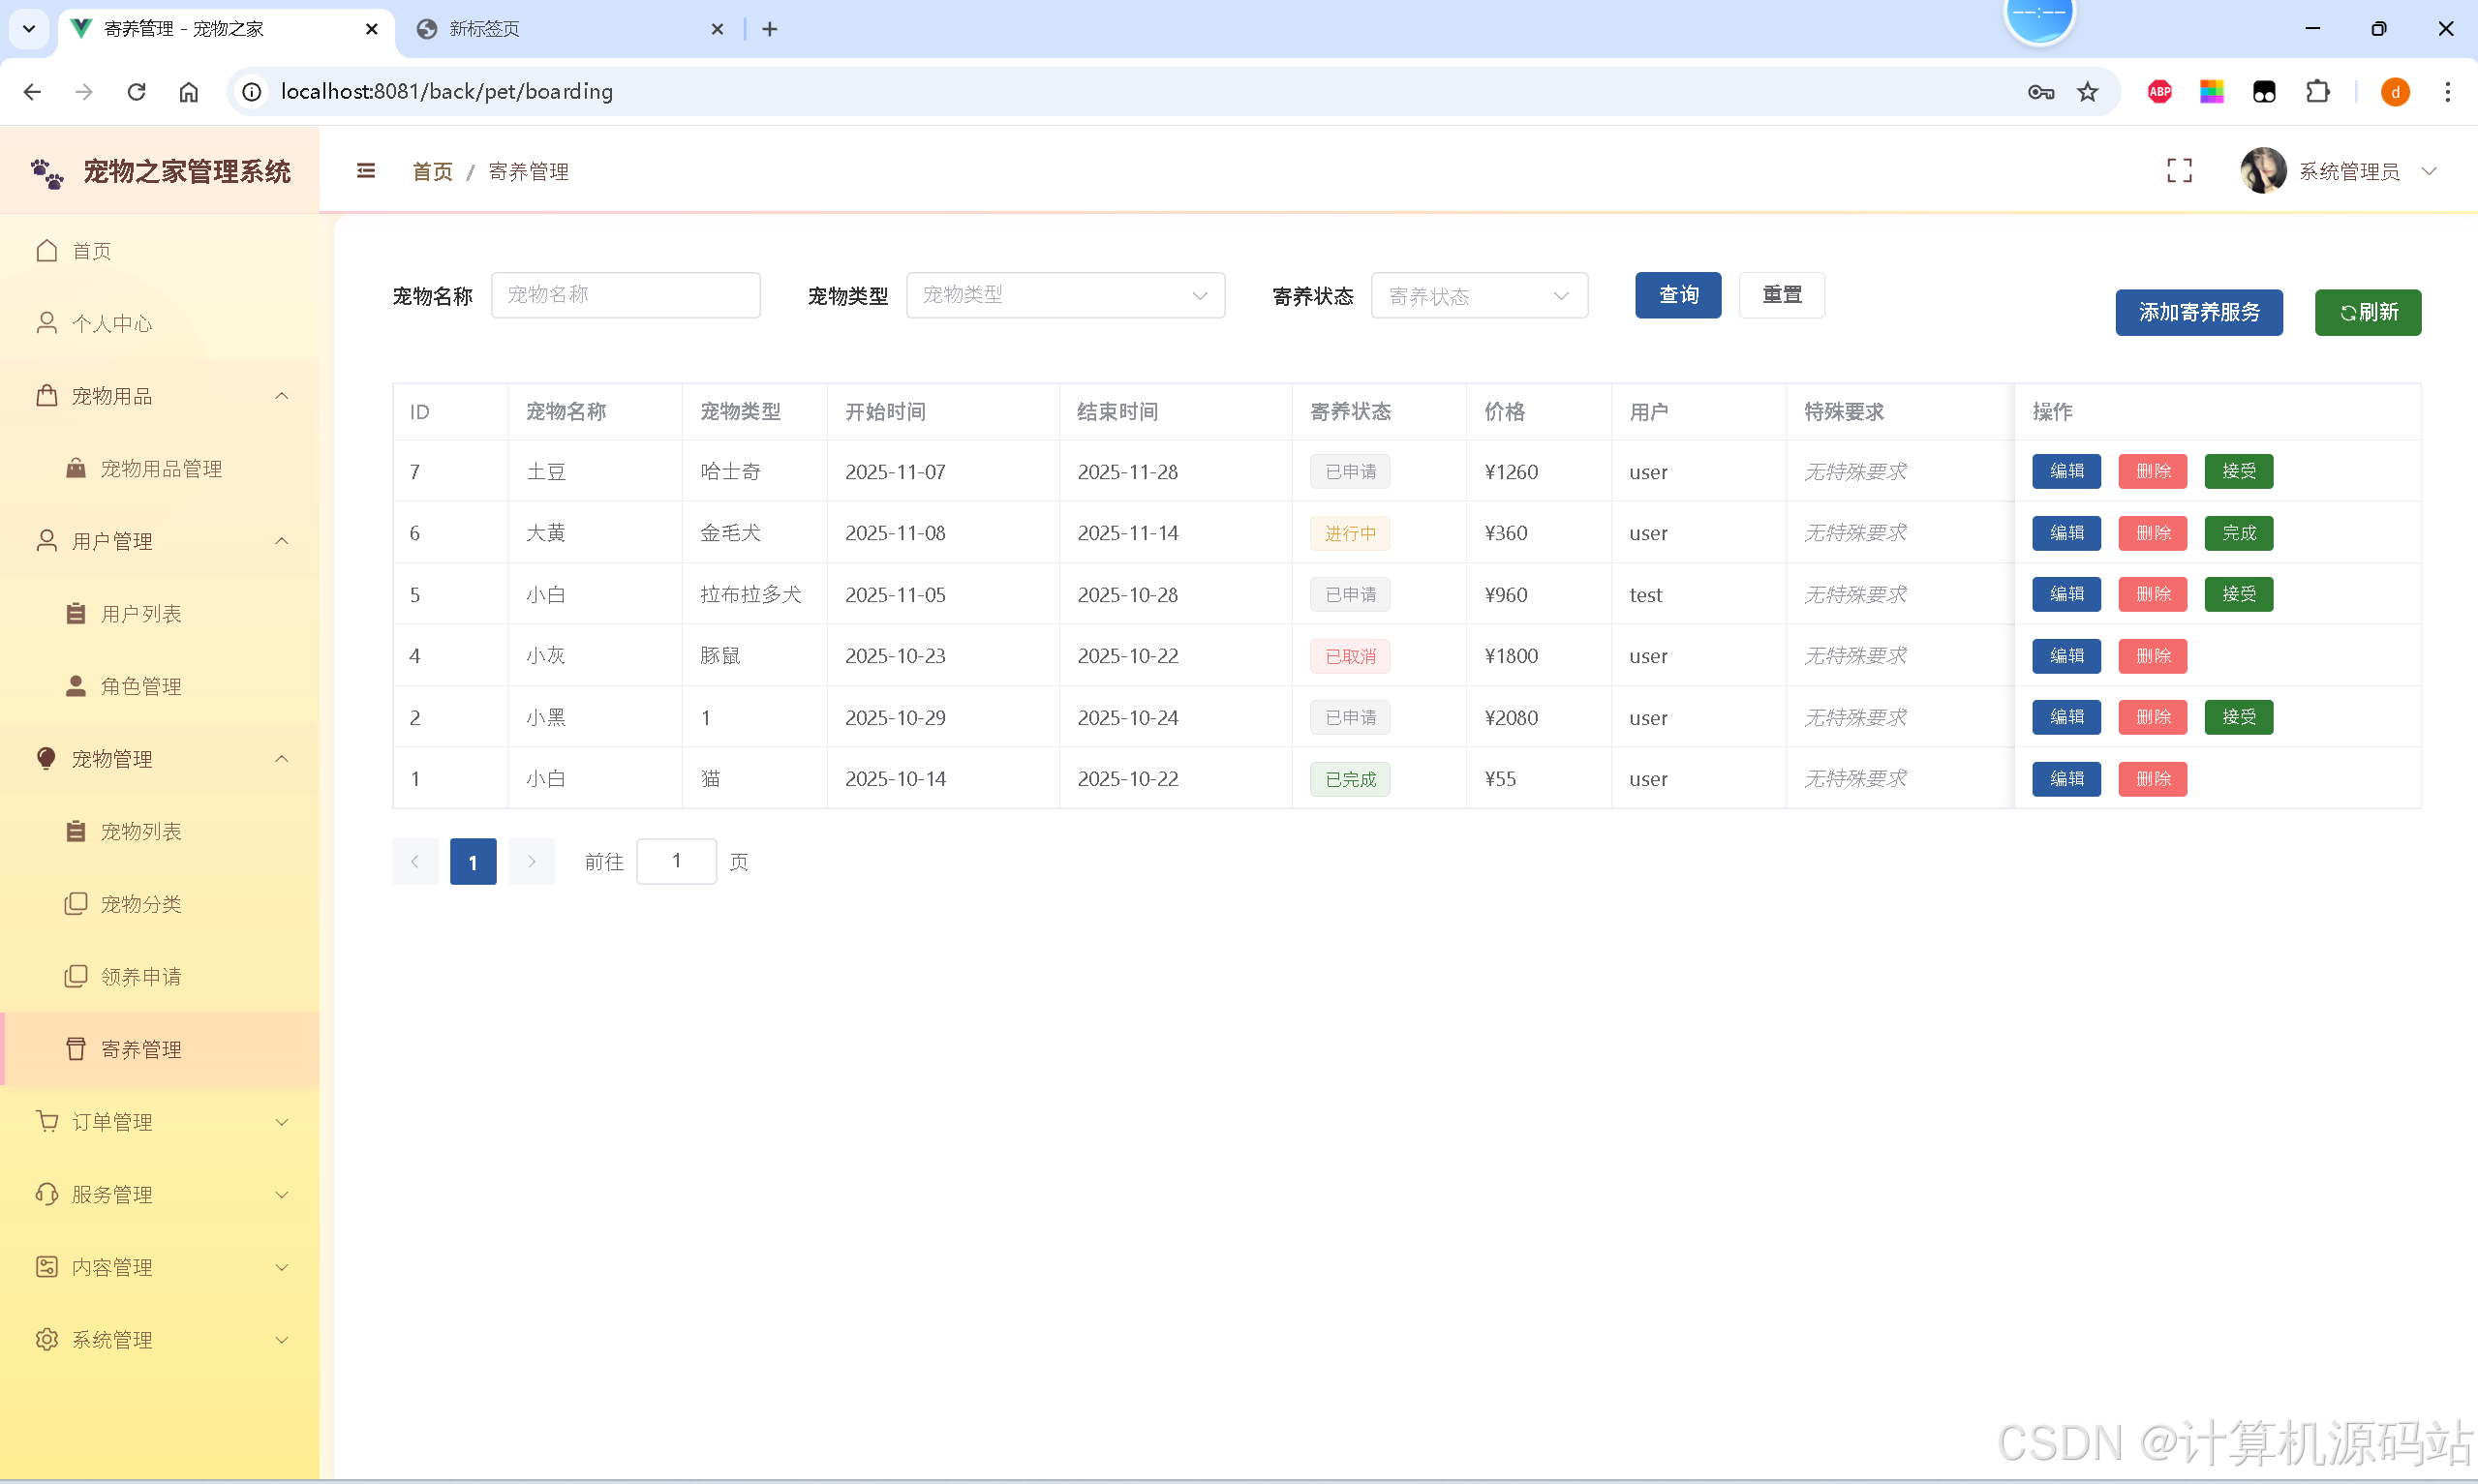The height and width of the screenshot is (1484, 2478).
Task: Open 宠物用品管理 submenu item
Action: (160, 468)
